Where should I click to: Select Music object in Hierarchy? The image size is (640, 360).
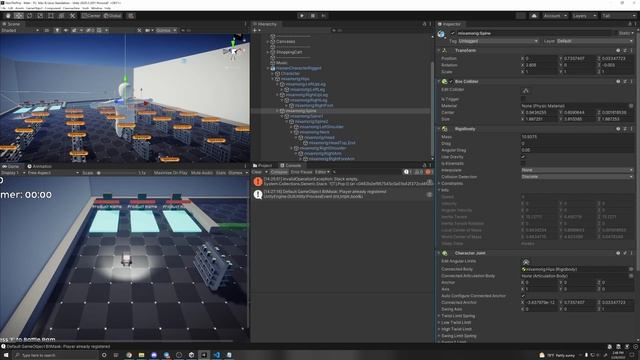(x=282, y=63)
